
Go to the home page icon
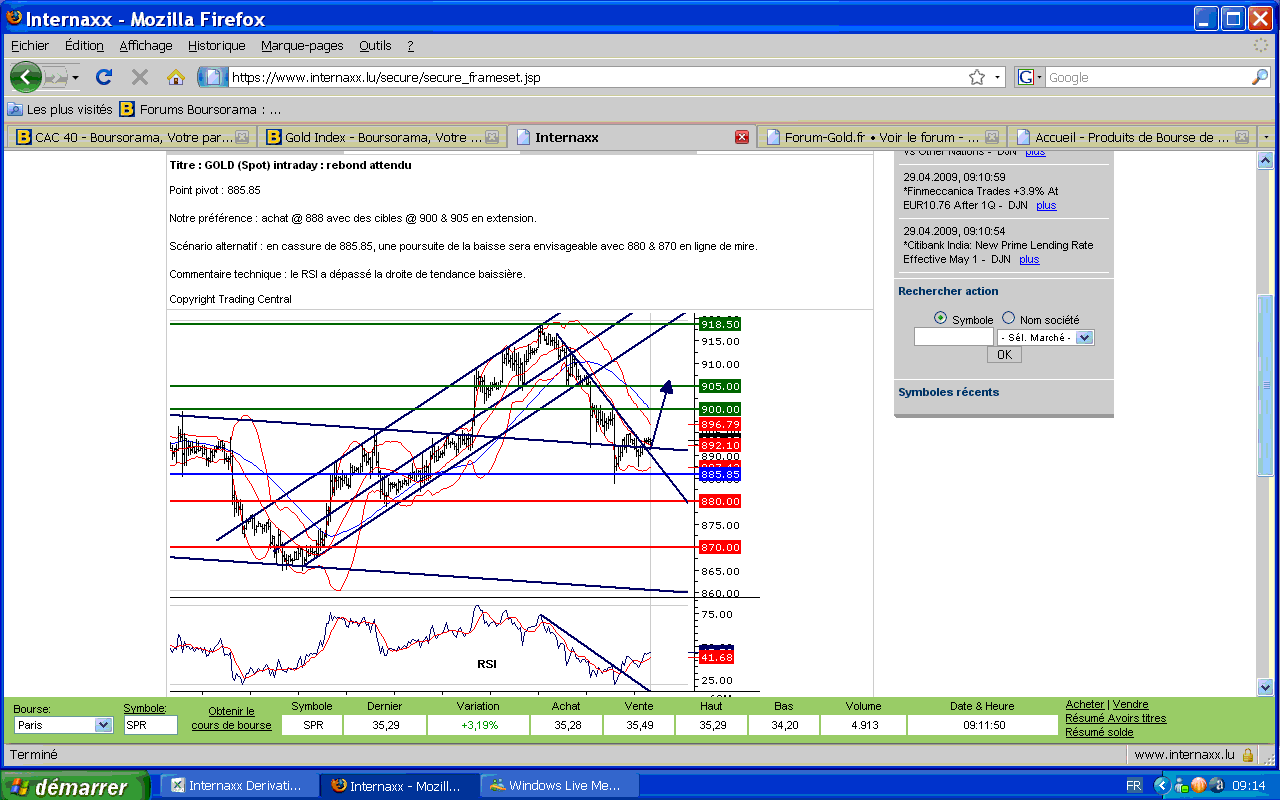coord(176,77)
